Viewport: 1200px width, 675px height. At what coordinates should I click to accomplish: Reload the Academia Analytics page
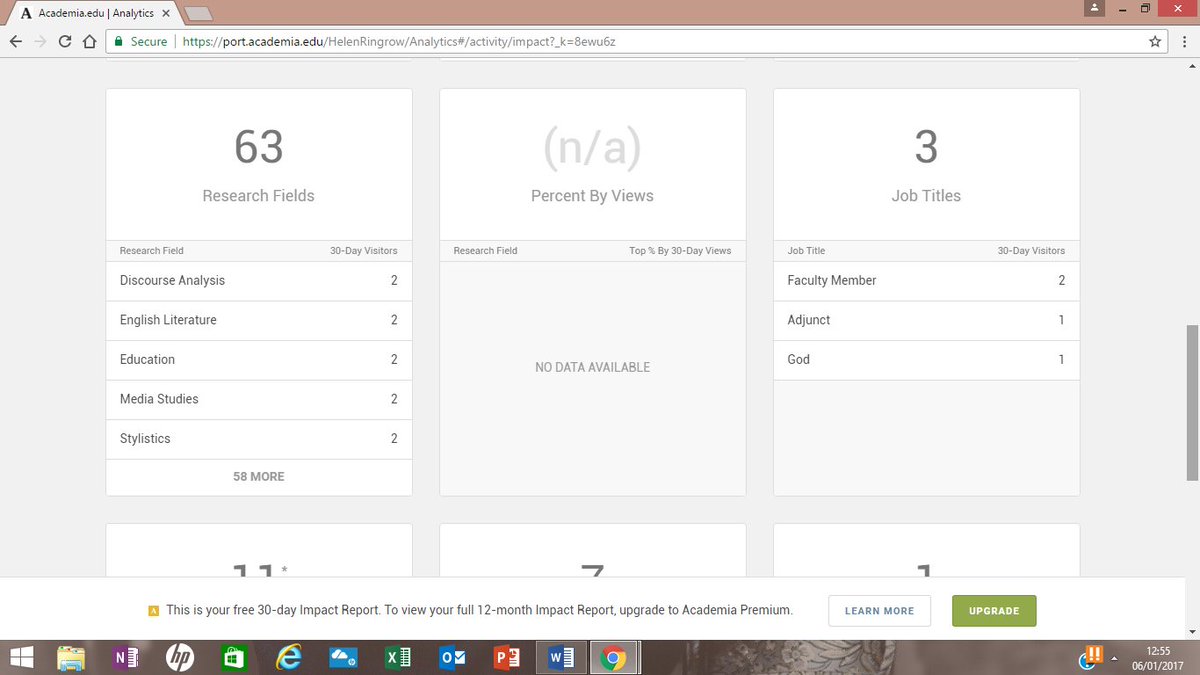(65, 42)
